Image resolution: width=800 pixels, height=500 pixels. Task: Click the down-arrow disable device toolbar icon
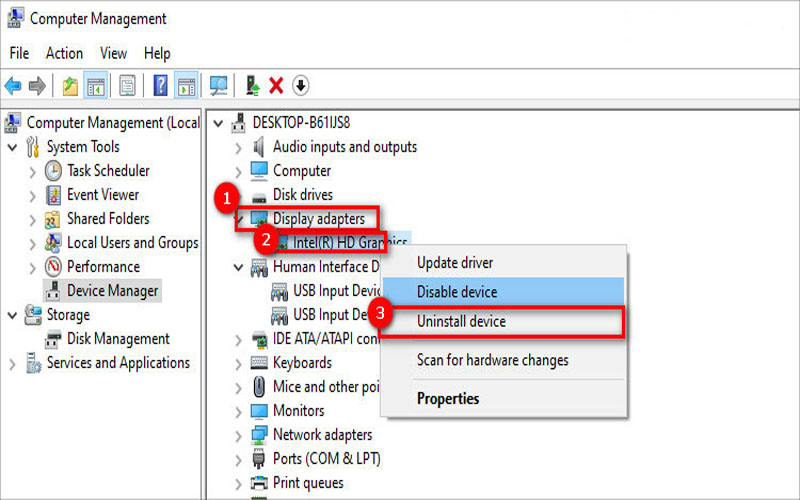click(x=301, y=86)
